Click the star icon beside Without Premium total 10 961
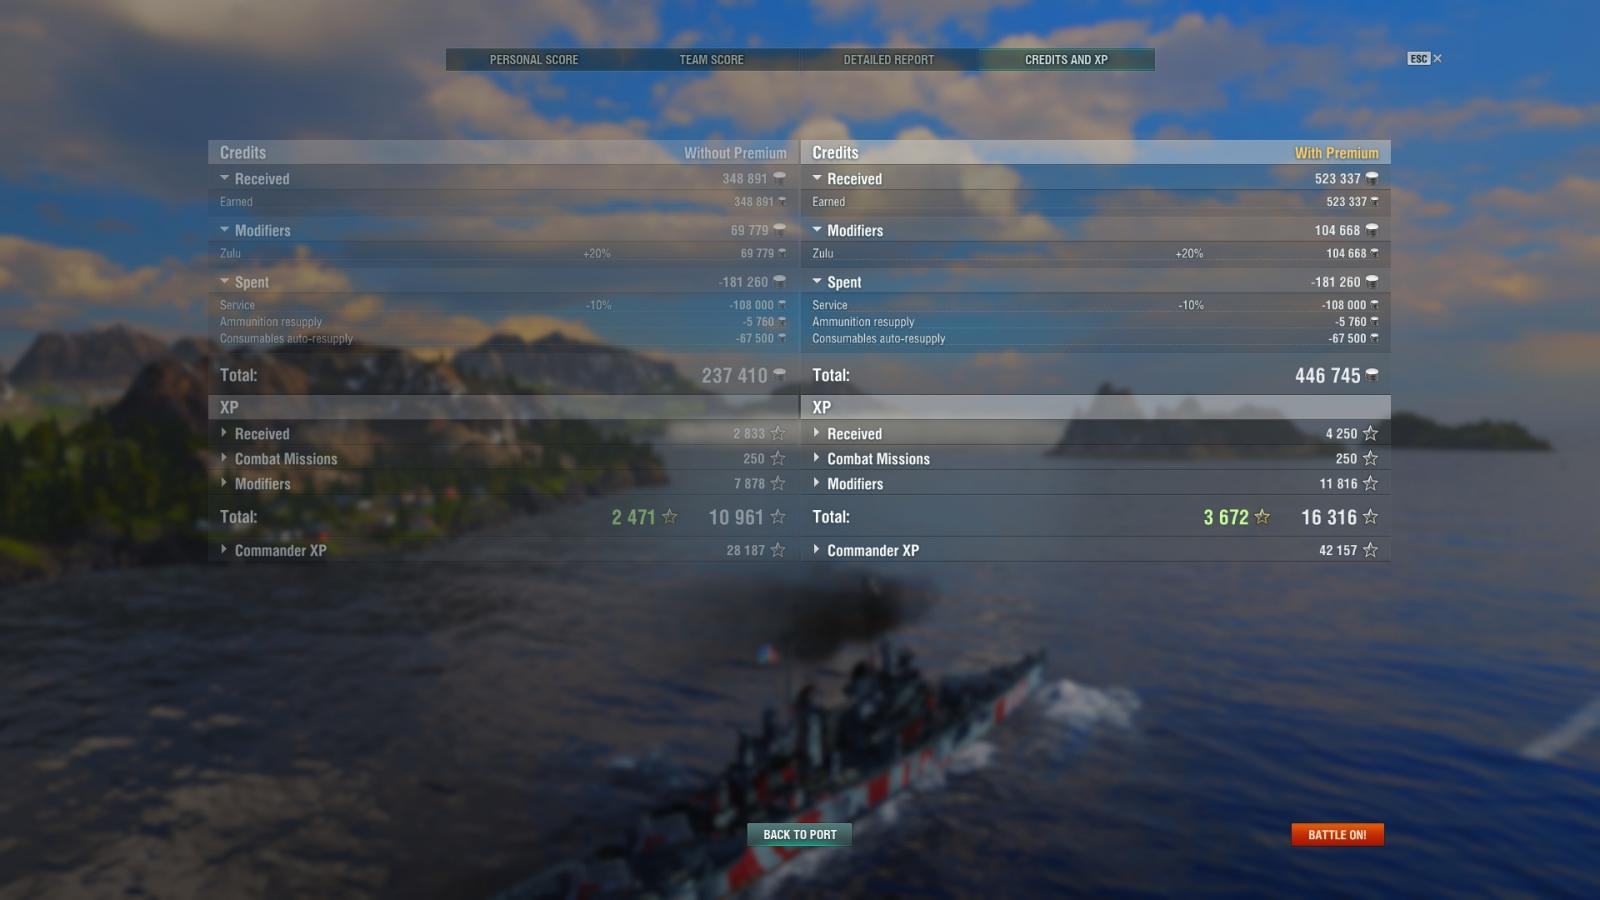The height and width of the screenshot is (900, 1600). coord(778,517)
